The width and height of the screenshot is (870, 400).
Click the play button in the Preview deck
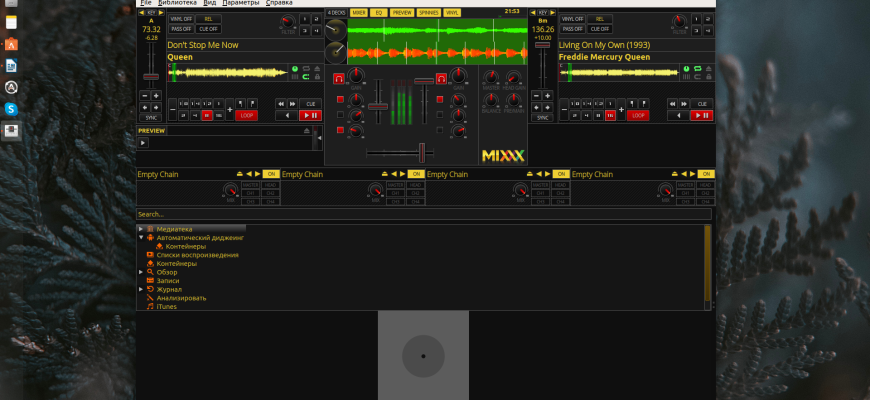point(143,143)
